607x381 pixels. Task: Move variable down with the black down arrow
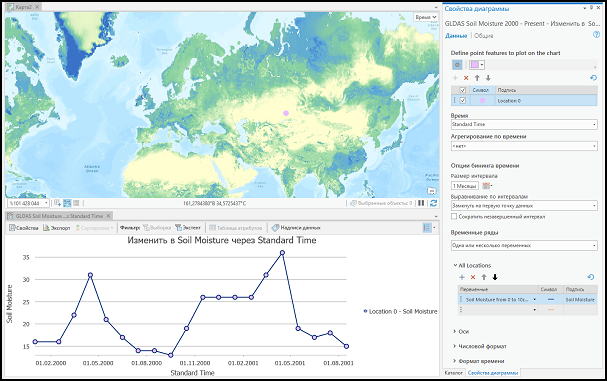495,277
